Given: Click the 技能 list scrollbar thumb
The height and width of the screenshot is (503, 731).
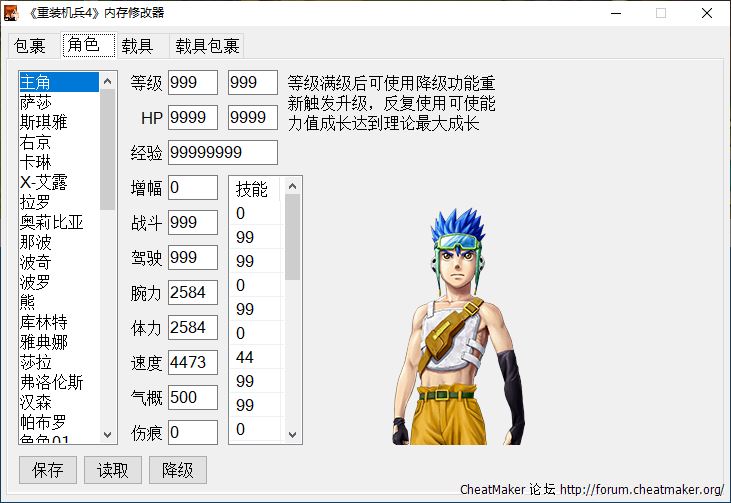Looking at the screenshot, I should pos(292,237).
